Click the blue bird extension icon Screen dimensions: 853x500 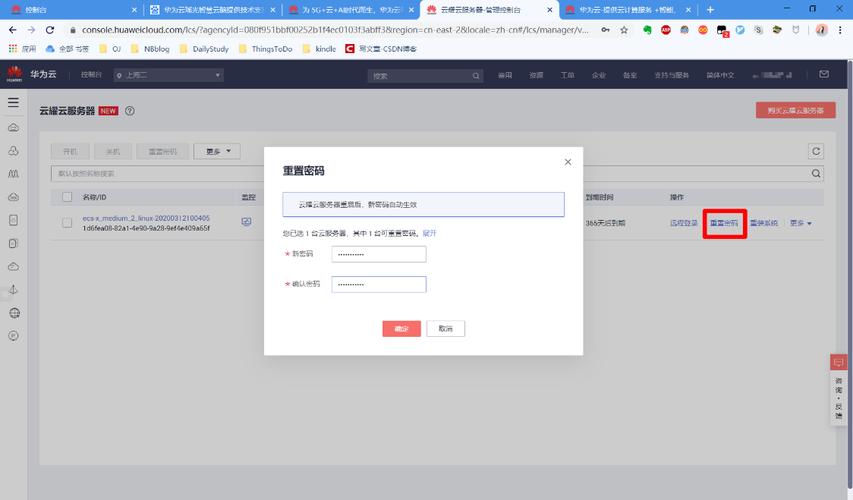click(x=740, y=30)
